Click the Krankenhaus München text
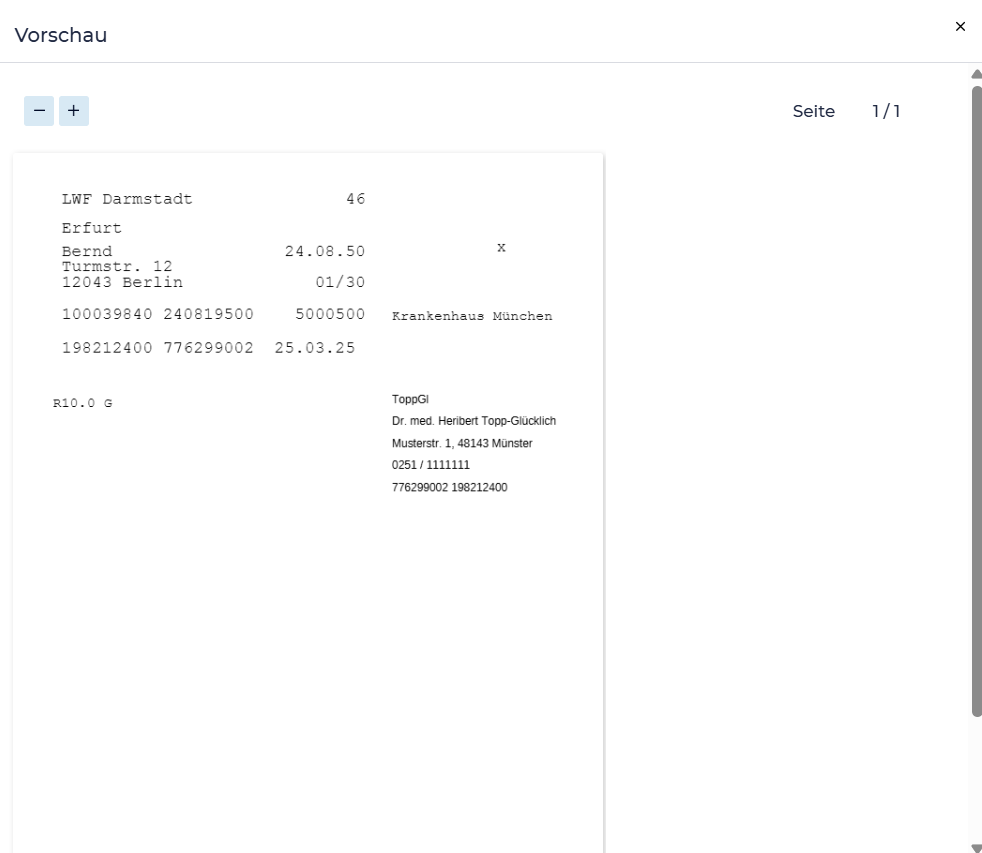This screenshot has height=853, width=982. (x=472, y=316)
